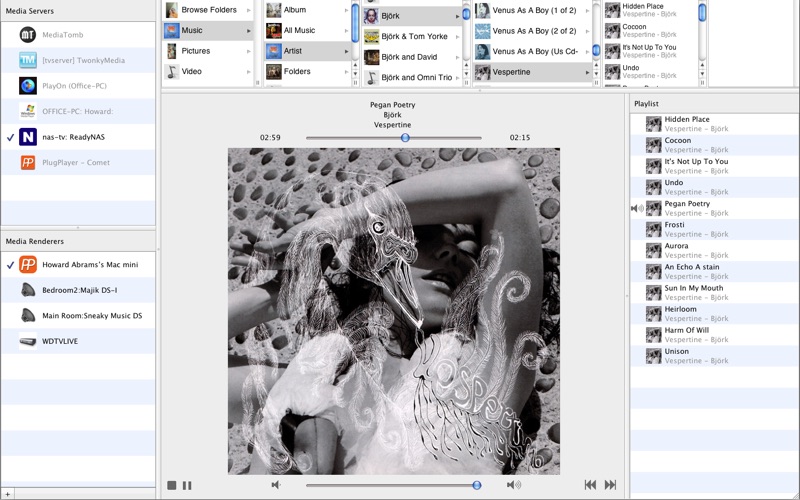Switch renderer to Bedroom2:Majik DS-I
This screenshot has height=500, width=800.
[79, 290]
